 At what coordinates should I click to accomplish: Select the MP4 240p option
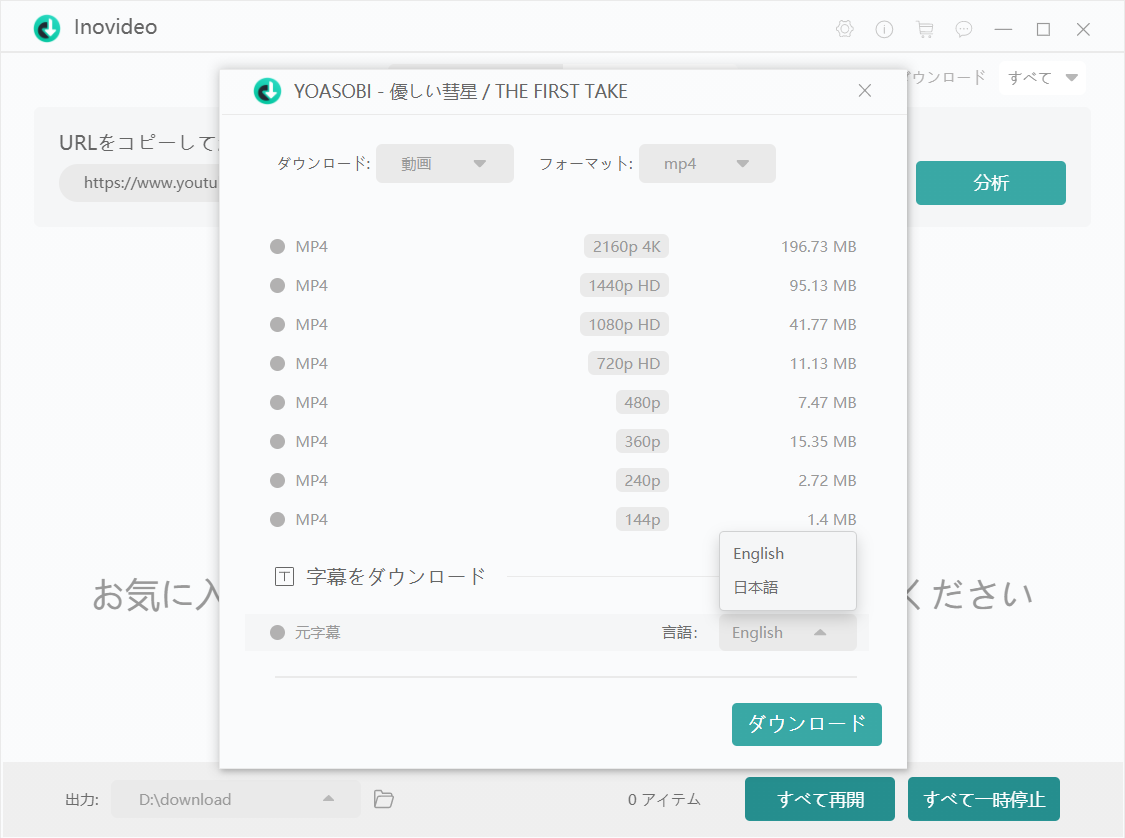point(278,481)
